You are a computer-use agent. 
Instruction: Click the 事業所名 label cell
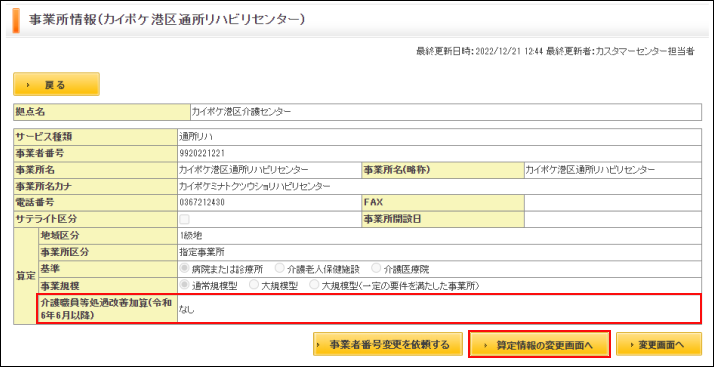point(96,170)
